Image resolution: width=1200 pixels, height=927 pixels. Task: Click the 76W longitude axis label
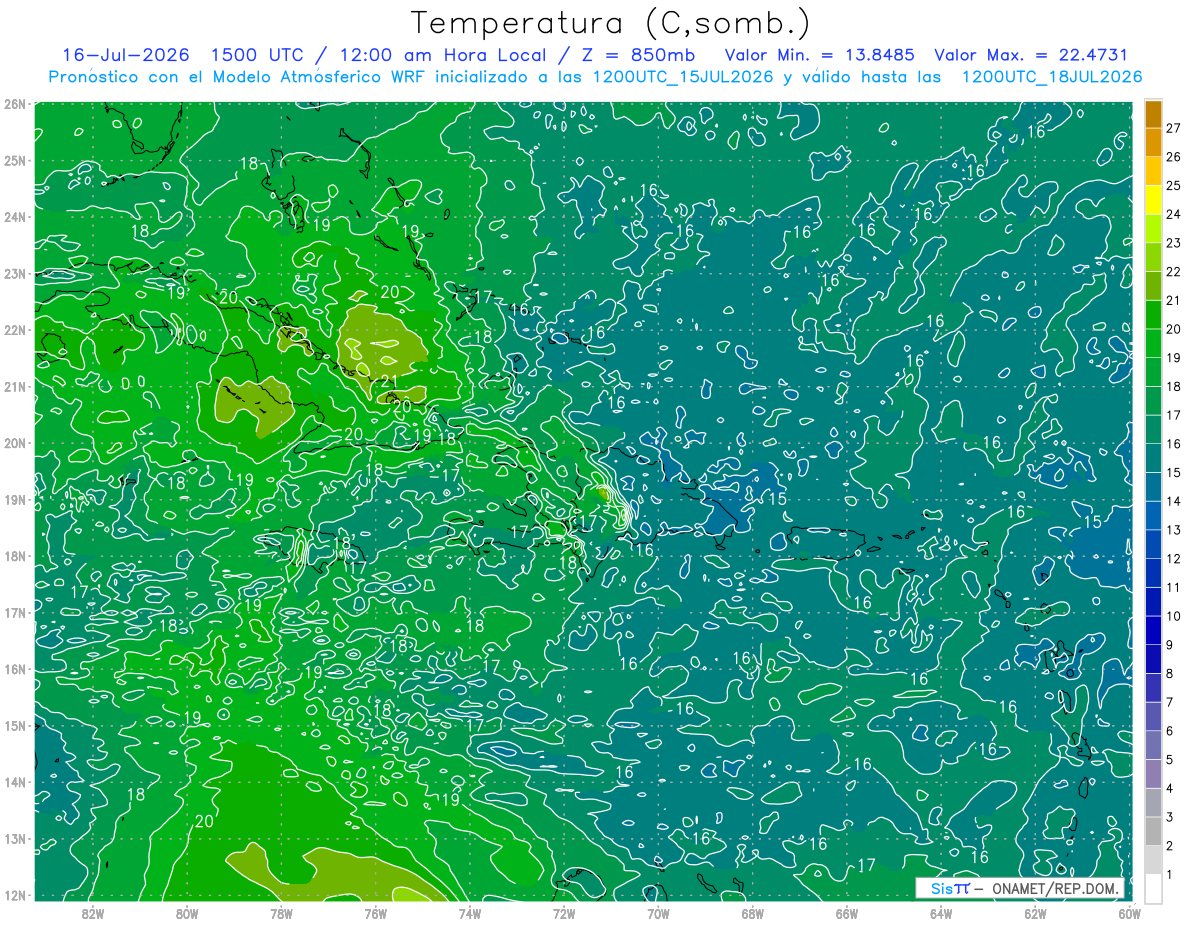coord(375,913)
